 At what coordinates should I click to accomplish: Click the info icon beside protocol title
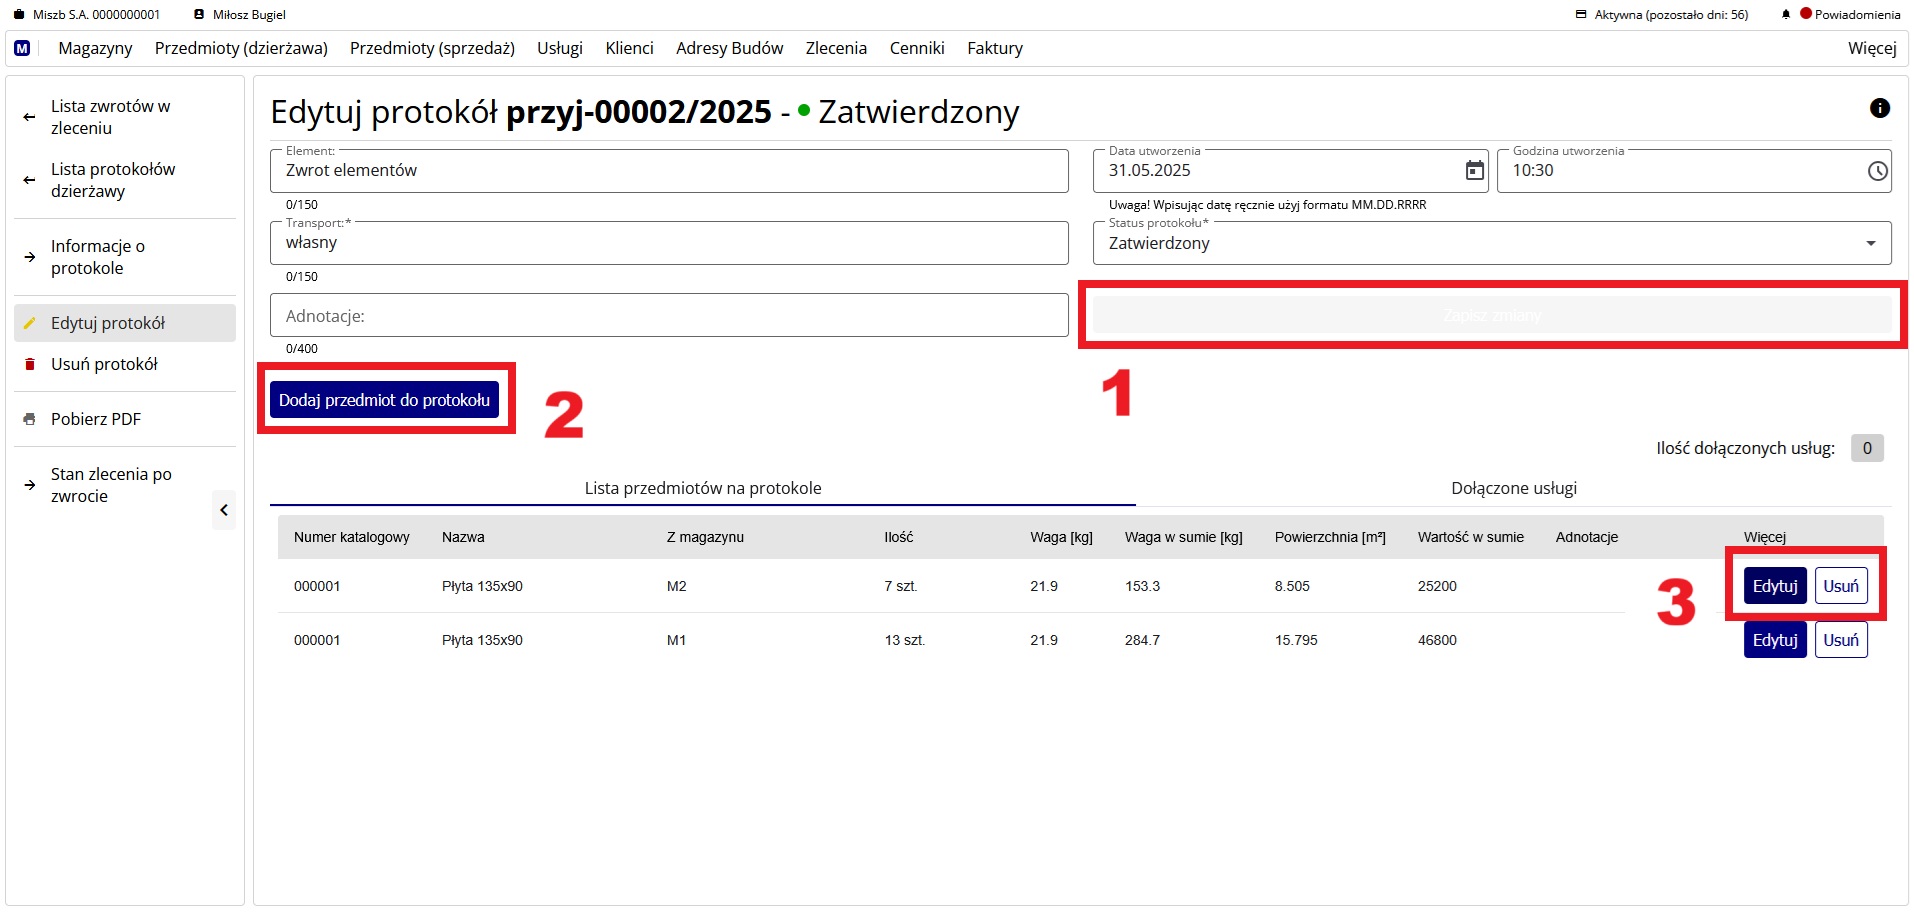(1879, 108)
